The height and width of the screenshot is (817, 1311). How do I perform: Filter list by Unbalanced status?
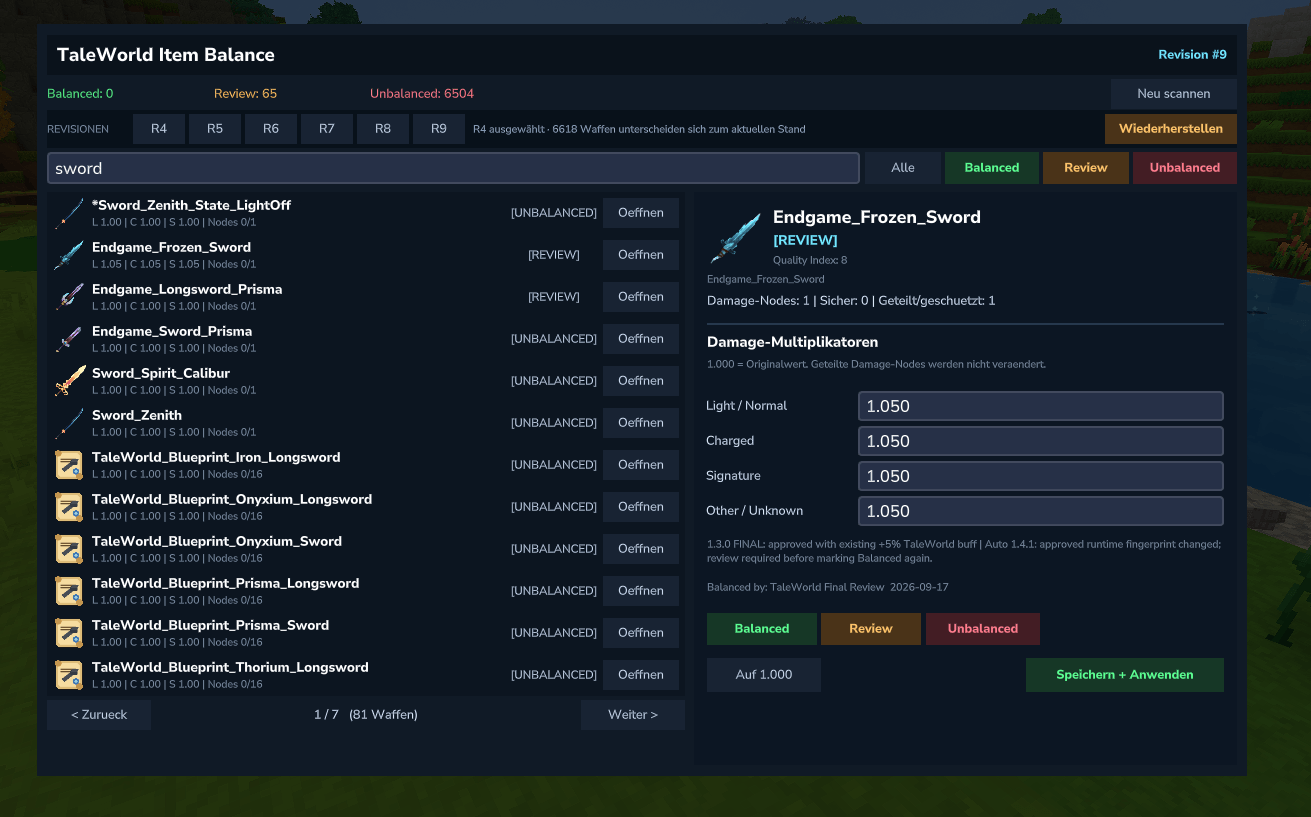[x=1185, y=168]
